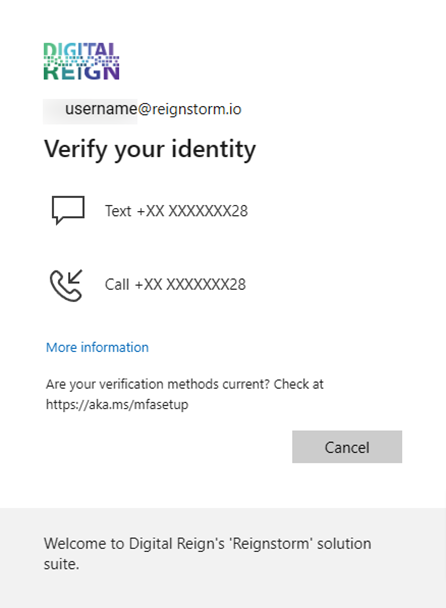This screenshot has width=446, height=608.
Task: Click the username@reignstorm.io account name
Action: coord(142,109)
